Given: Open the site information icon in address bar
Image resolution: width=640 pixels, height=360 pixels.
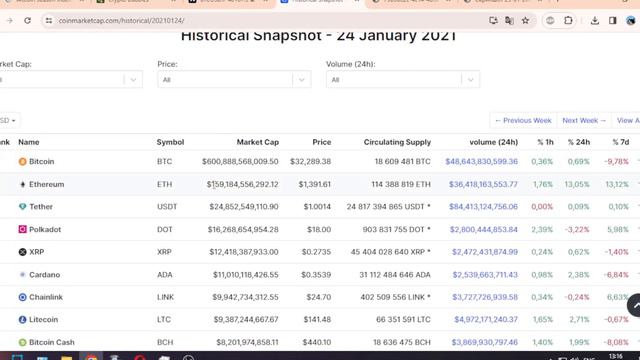Looking at the screenshot, I should (x=49, y=20).
